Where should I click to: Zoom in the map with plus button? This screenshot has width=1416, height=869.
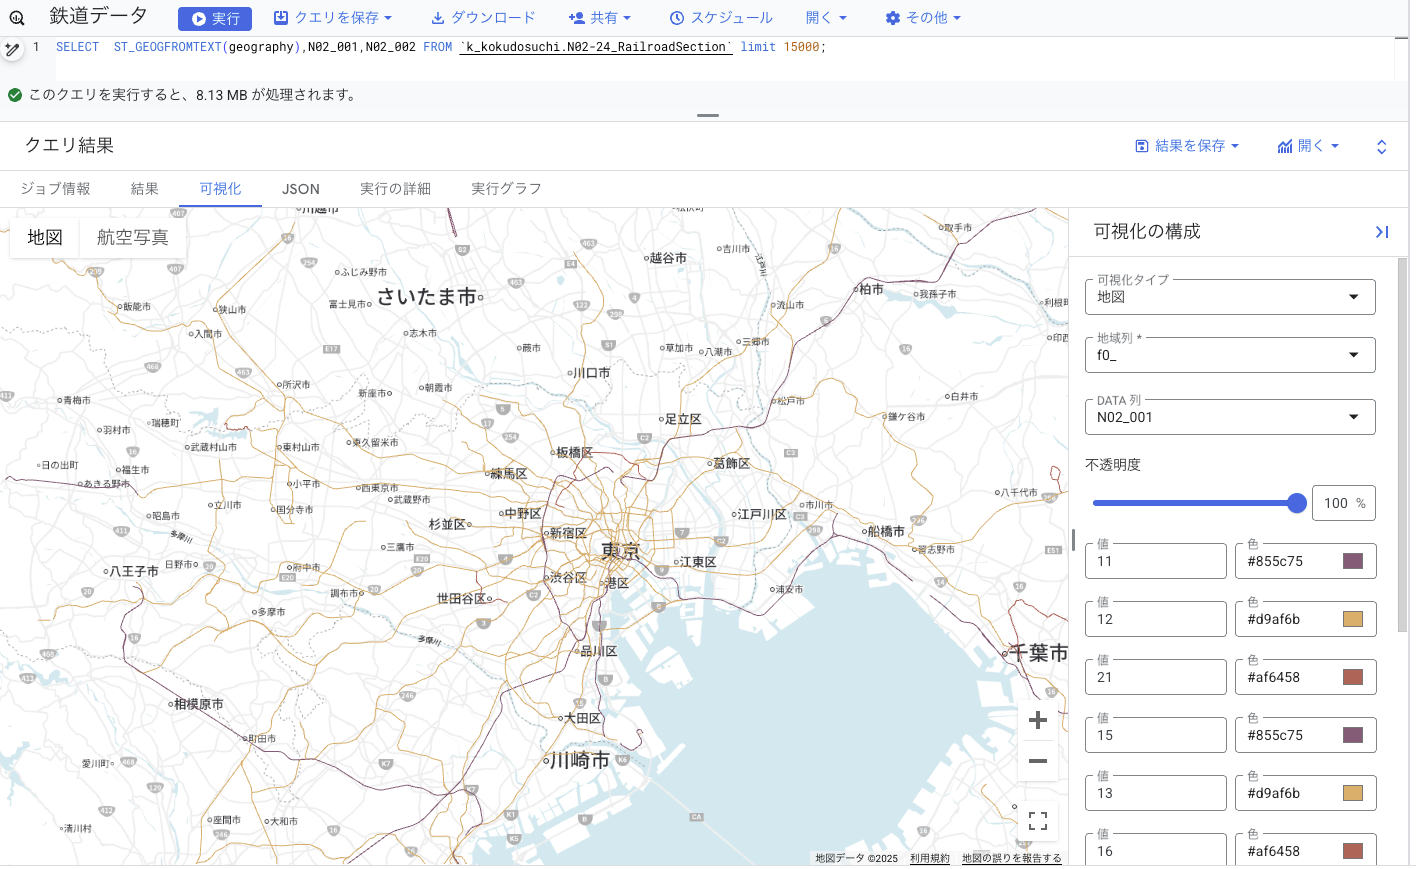[x=1038, y=720]
